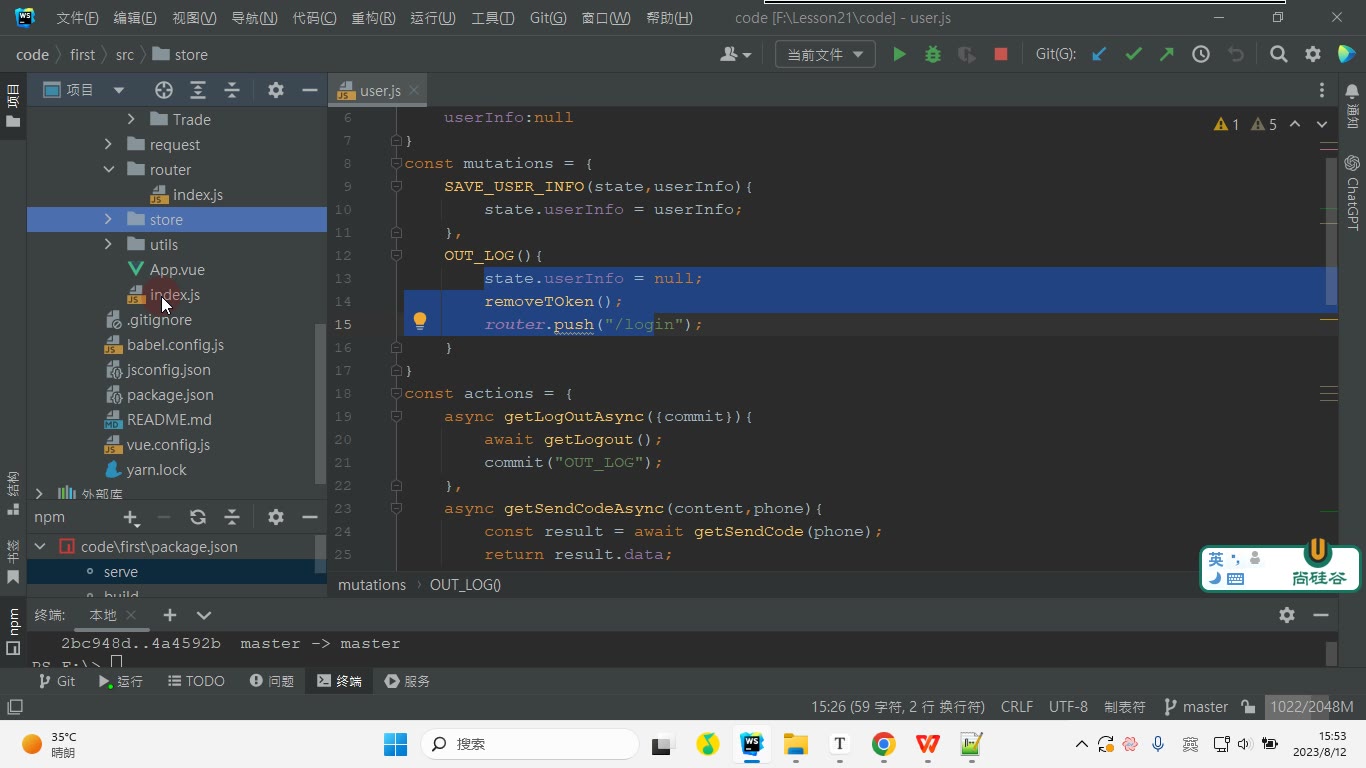Click the yellow intention lightbulb

420,322
